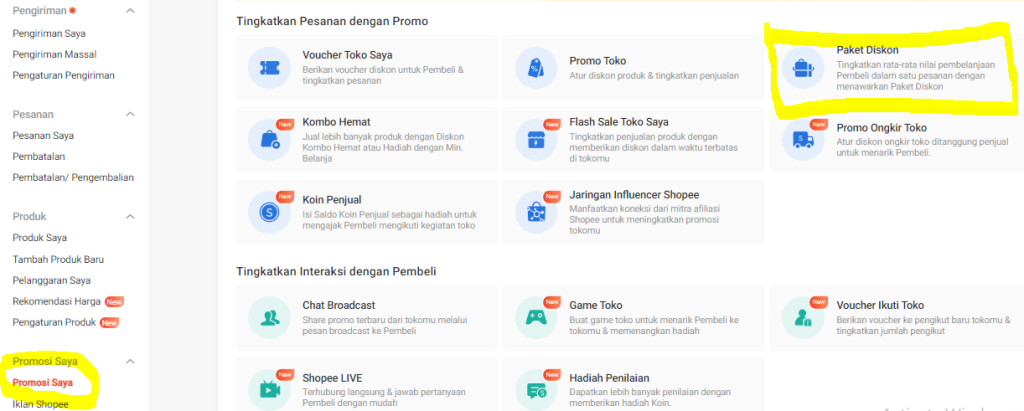Open the Chat Broadcast icon

[268, 318]
